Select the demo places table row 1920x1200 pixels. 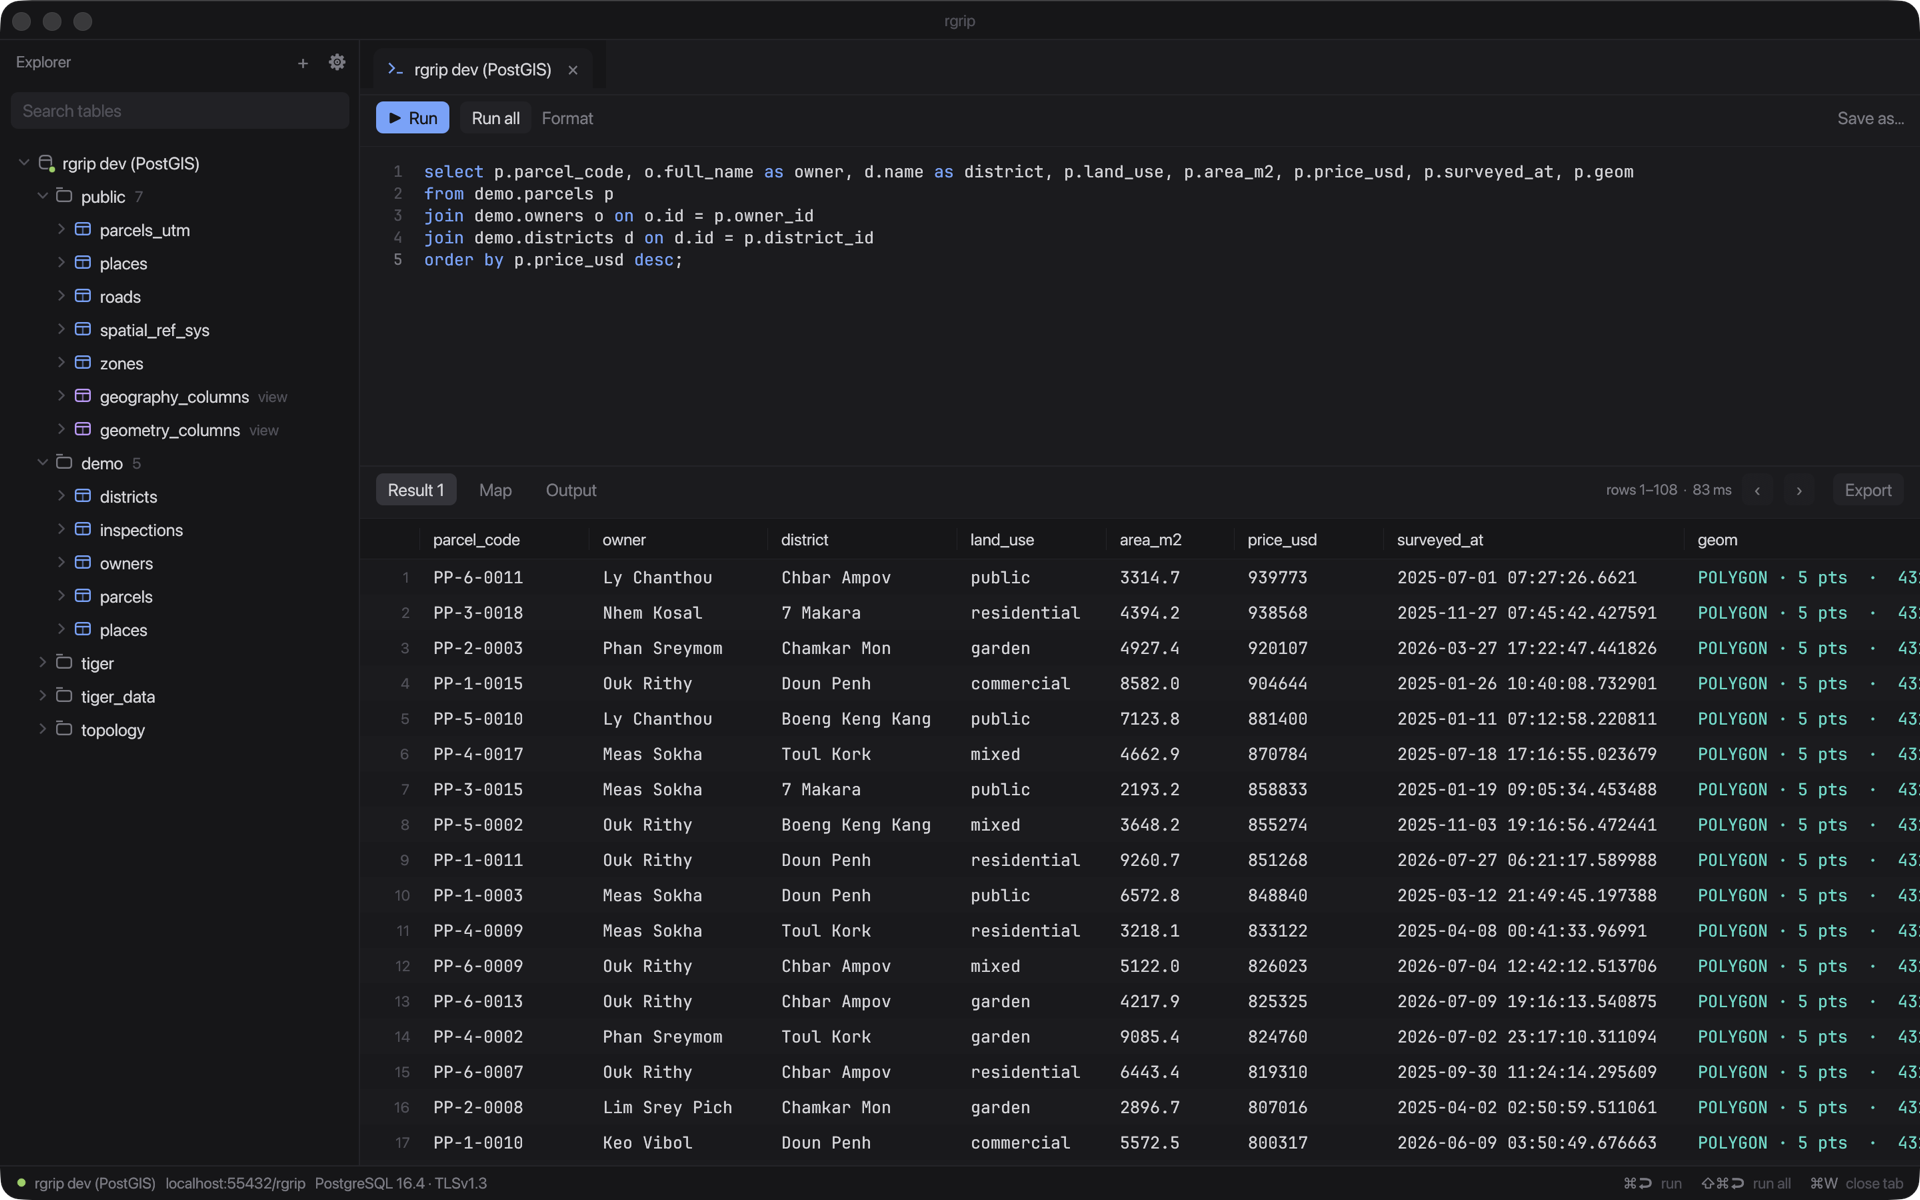pyautogui.click(x=180, y=630)
